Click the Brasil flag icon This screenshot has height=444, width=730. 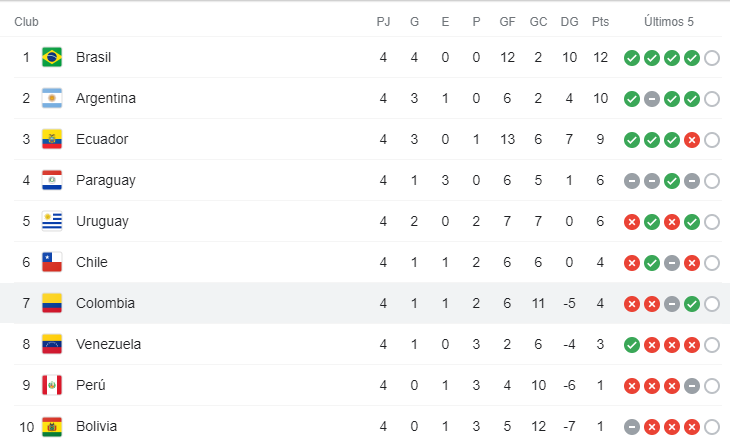[52, 57]
